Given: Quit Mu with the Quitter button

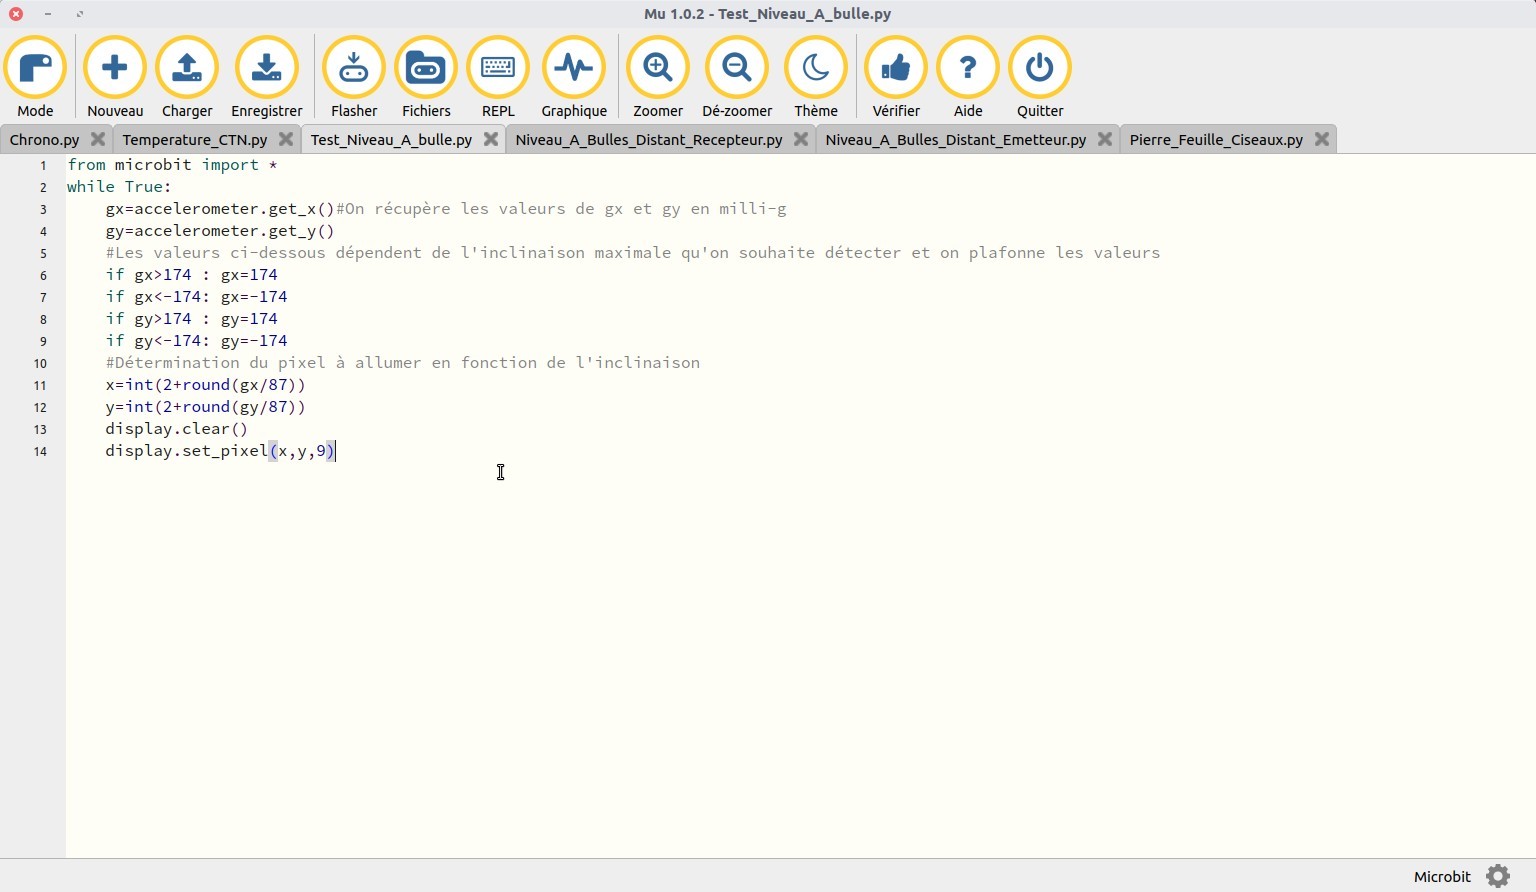Looking at the screenshot, I should click(1040, 69).
